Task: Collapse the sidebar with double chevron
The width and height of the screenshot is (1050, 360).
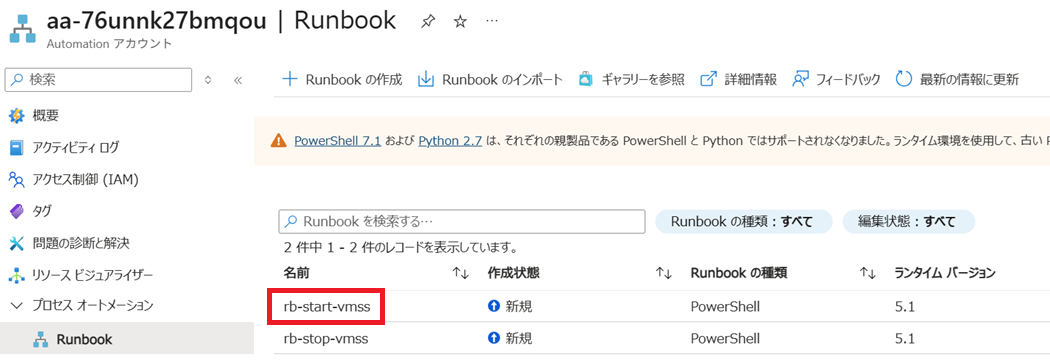Action: tap(237, 80)
